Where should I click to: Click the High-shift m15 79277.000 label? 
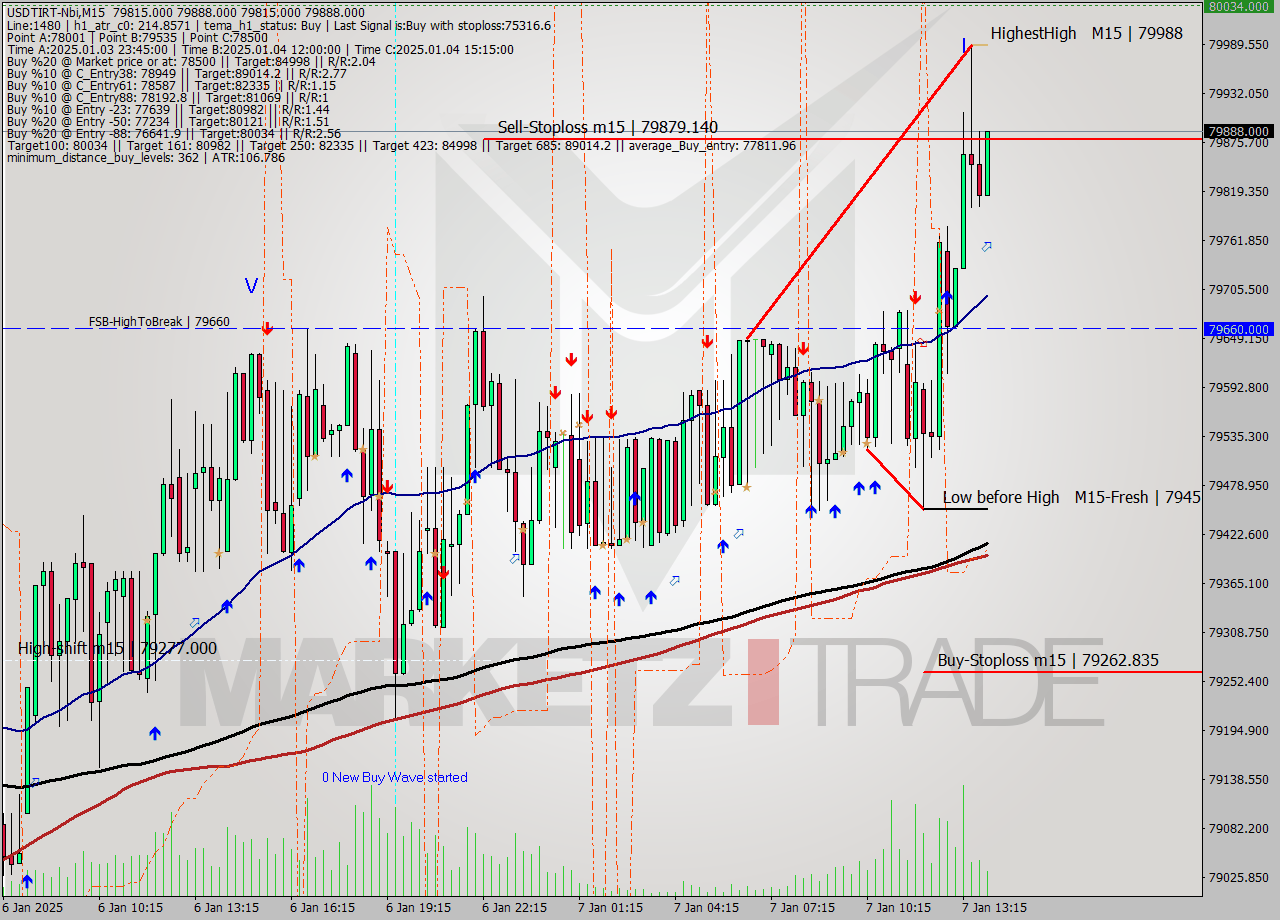point(117,648)
